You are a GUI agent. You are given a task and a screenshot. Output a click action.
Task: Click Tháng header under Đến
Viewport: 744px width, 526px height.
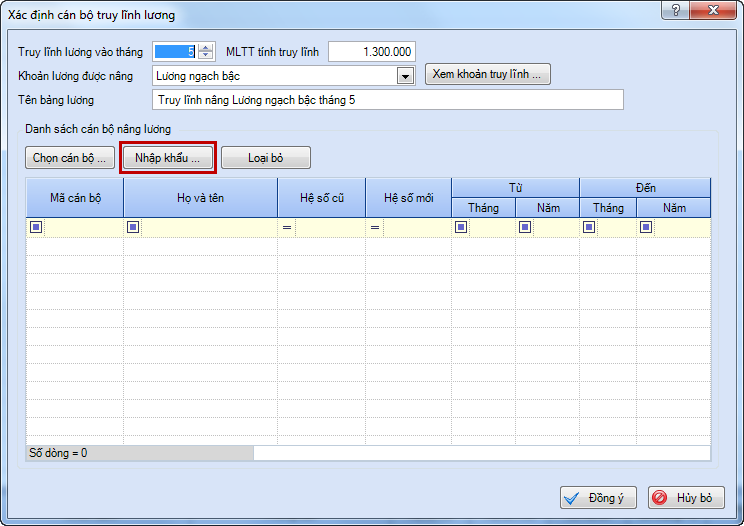click(608, 208)
